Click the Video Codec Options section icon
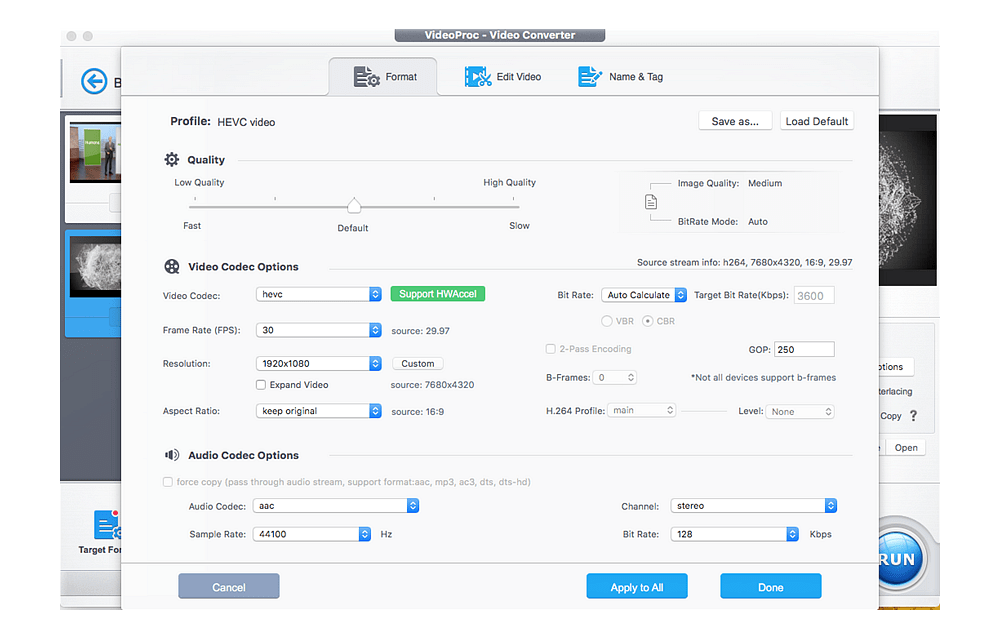Image resolution: width=1000 pixels, height=639 pixels. pyautogui.click(x=170, y=267)
